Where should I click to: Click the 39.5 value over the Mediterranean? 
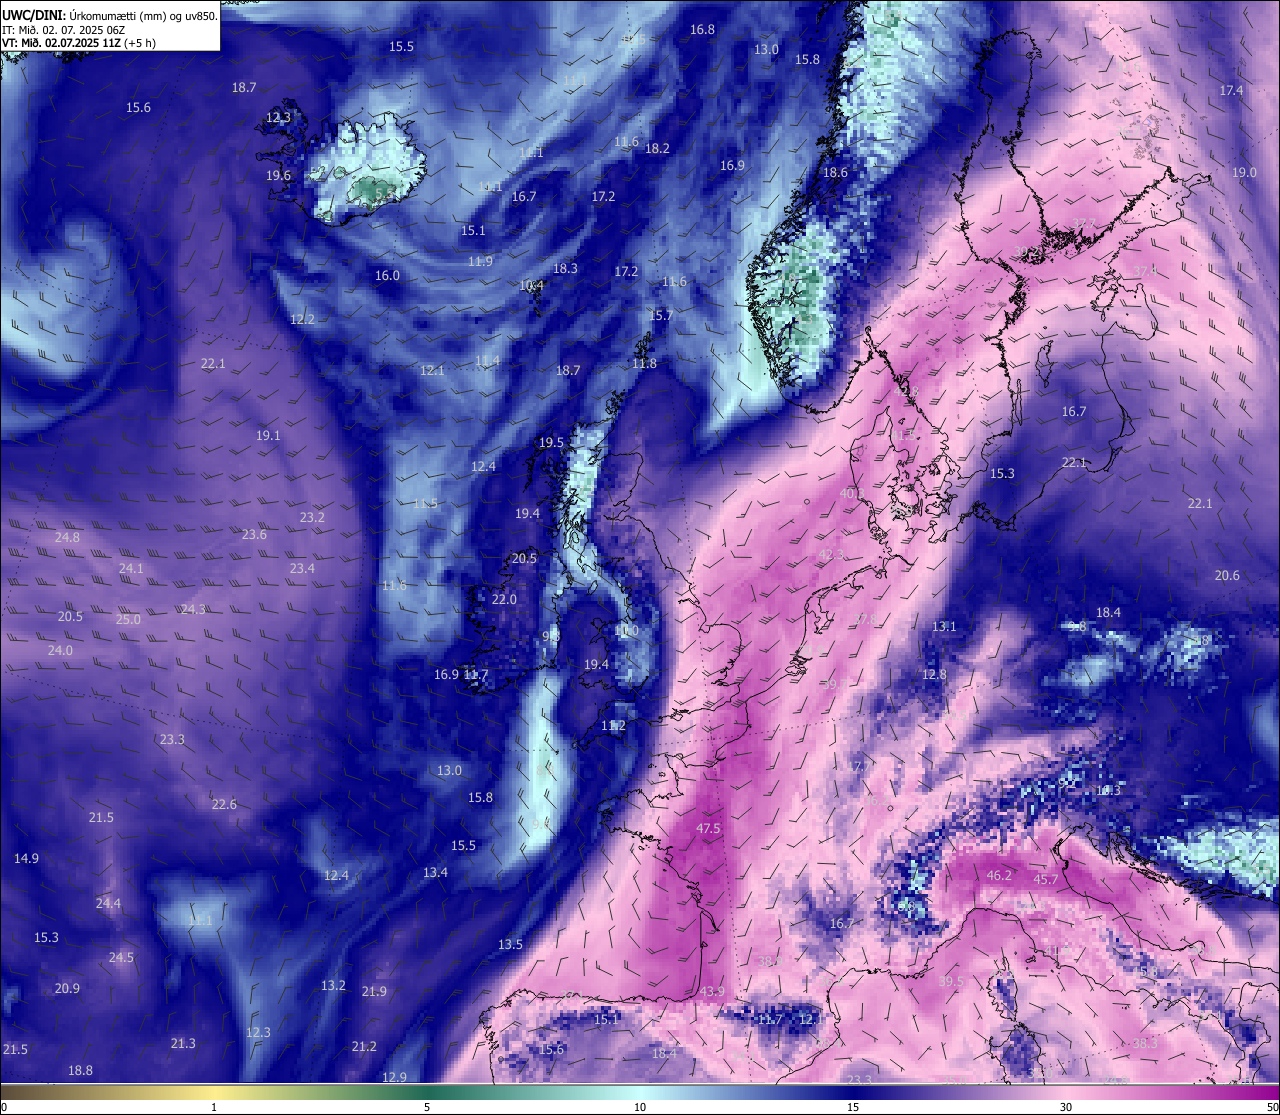(951, 982)
